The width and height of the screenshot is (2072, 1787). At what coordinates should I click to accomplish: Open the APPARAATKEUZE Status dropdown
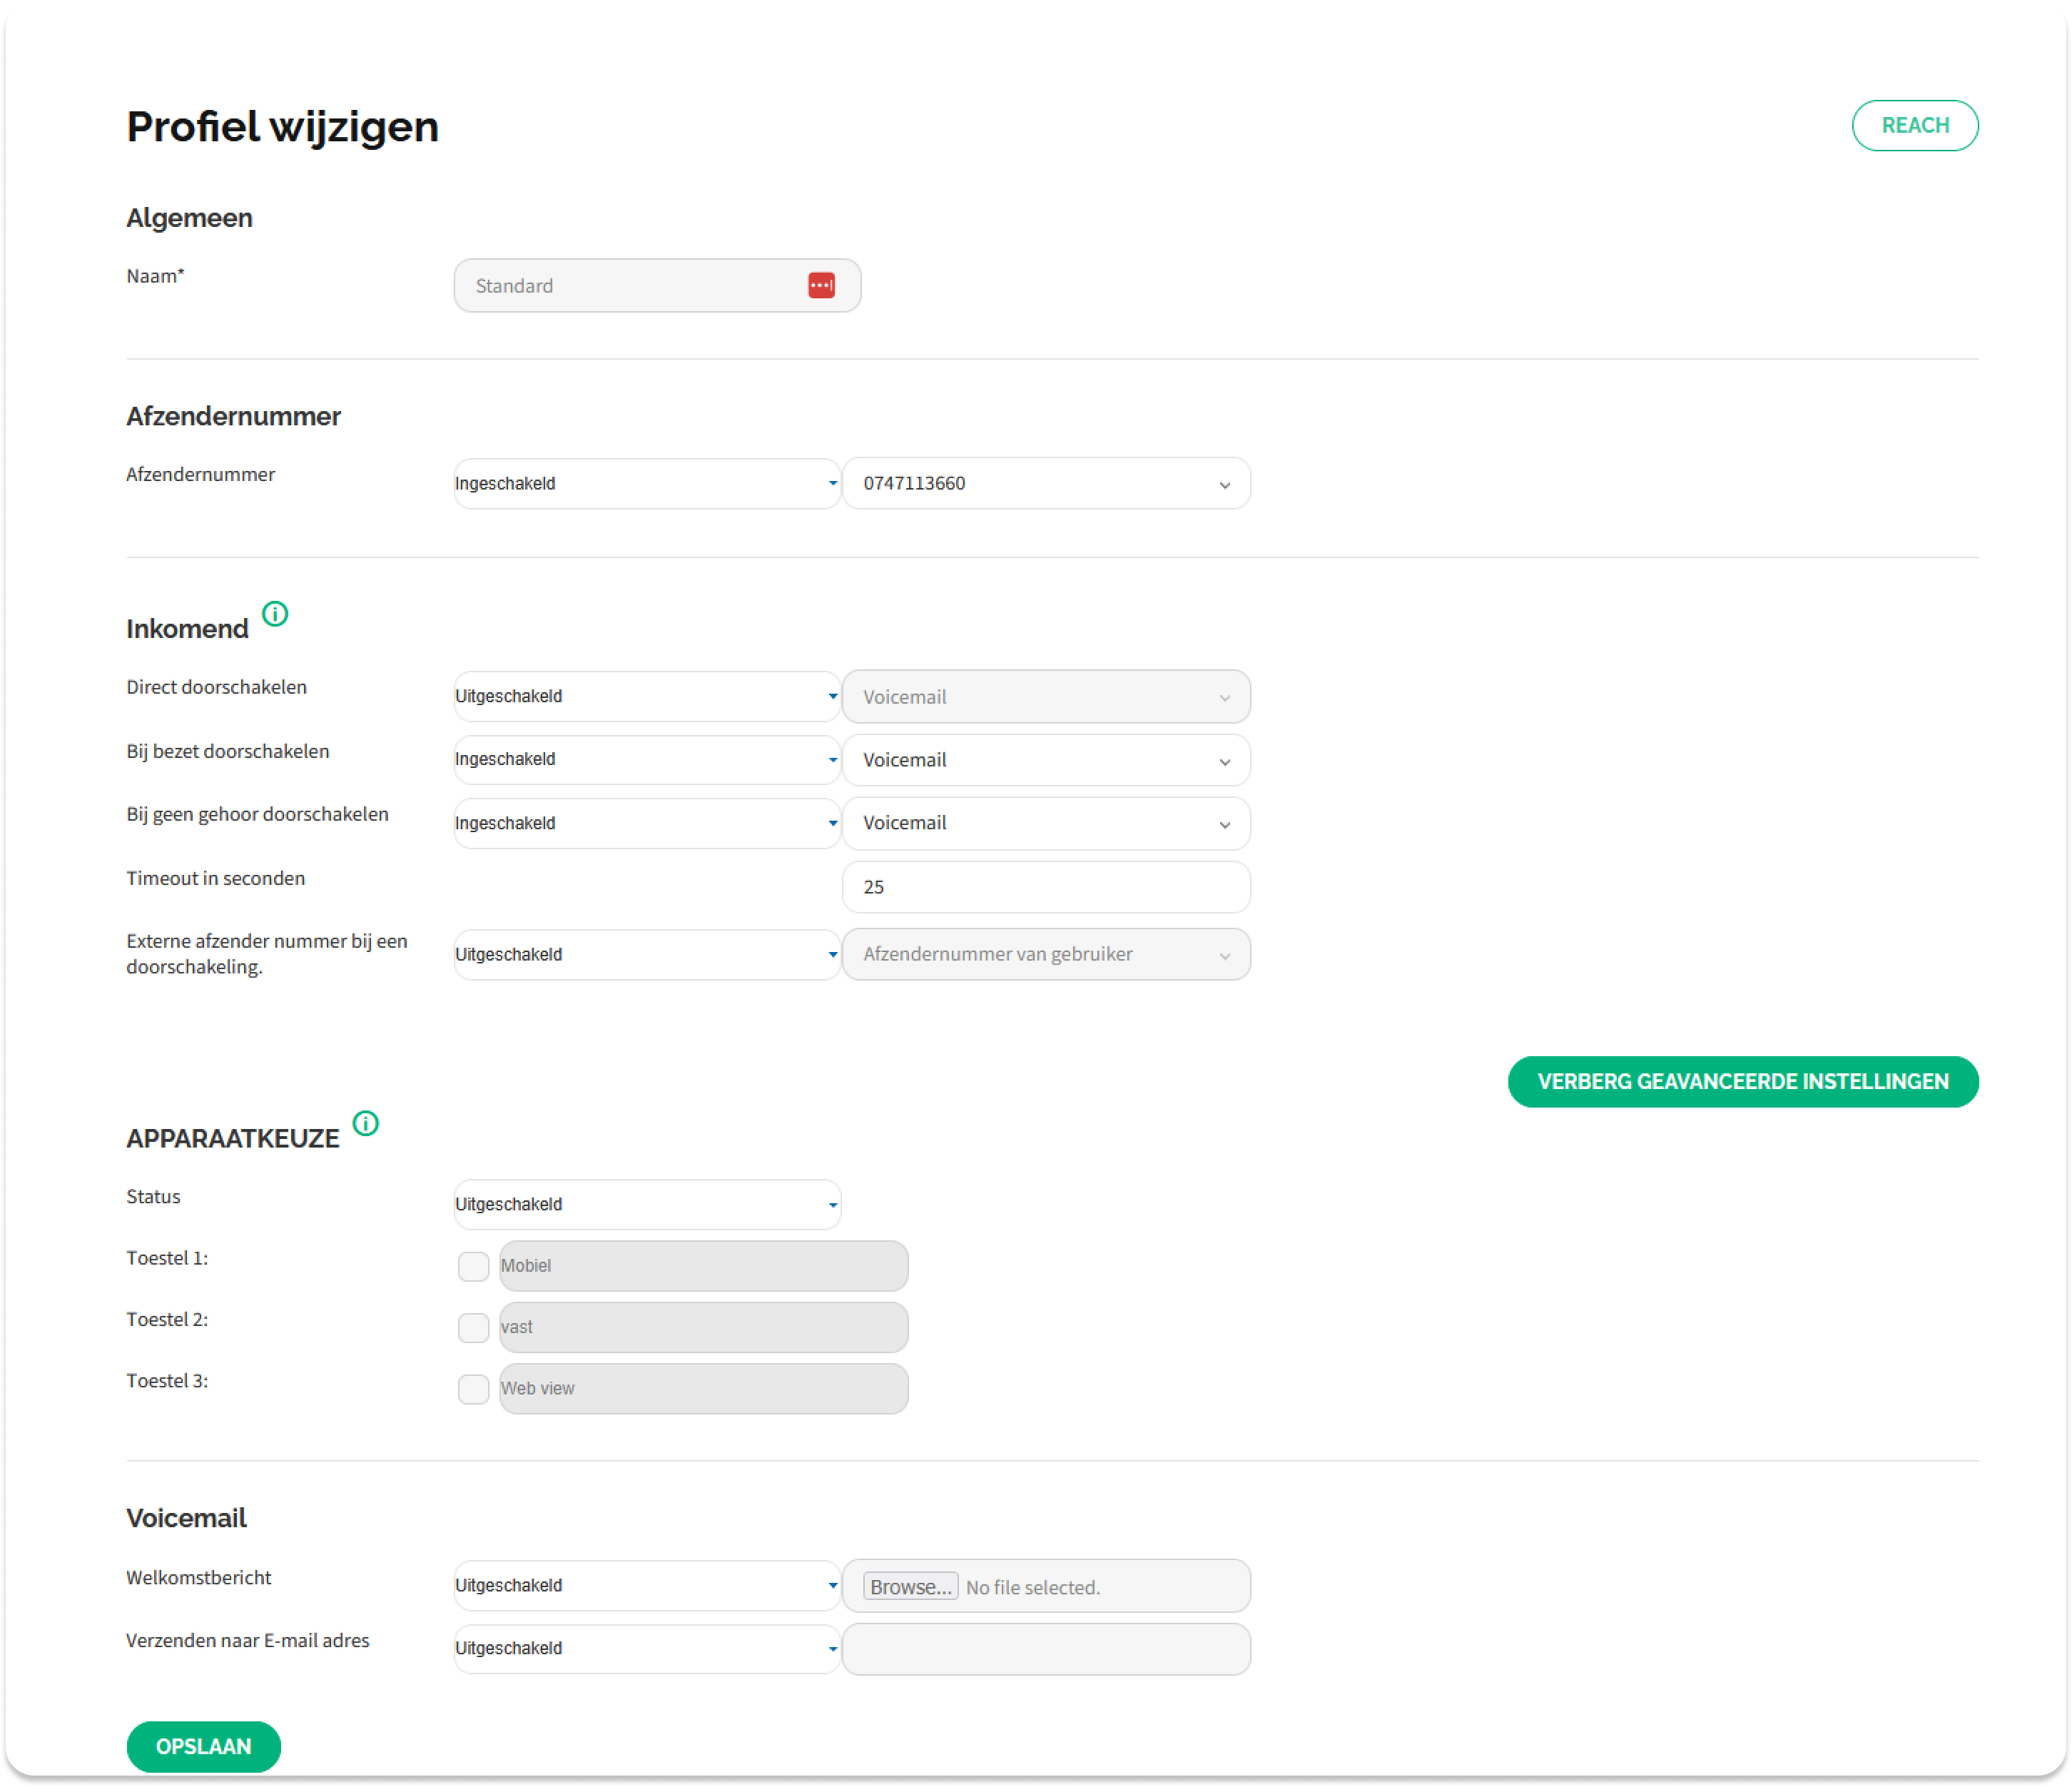(x=646, y=1204)
